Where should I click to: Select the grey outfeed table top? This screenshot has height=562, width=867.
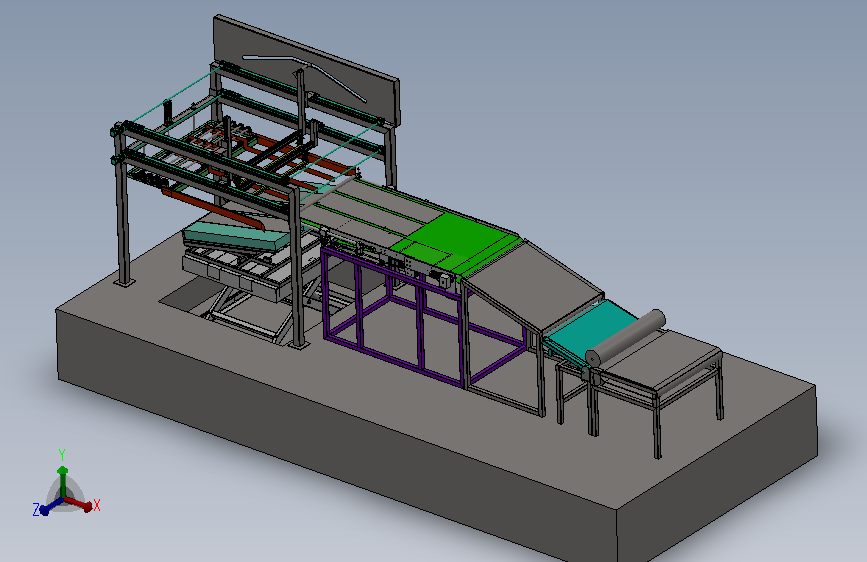pos(661,360)
